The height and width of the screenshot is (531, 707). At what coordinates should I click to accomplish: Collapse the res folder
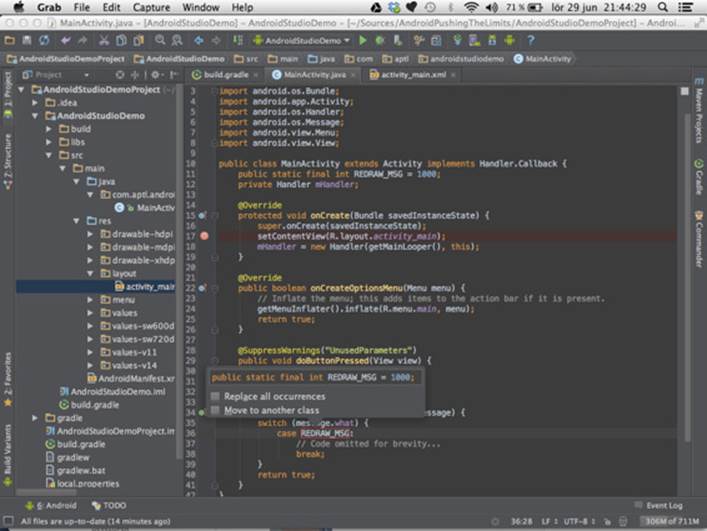coord(76,221)
